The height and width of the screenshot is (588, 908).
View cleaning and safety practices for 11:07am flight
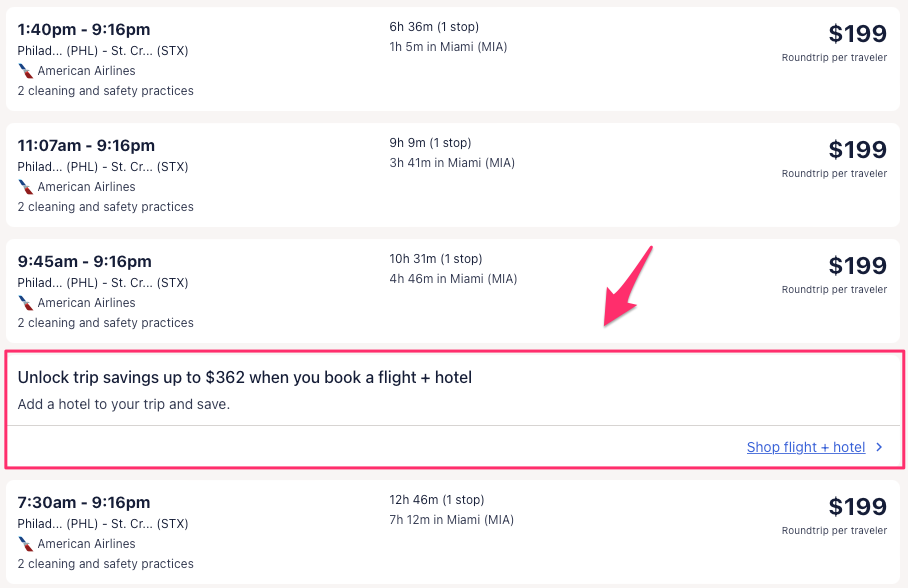point(105,207)
